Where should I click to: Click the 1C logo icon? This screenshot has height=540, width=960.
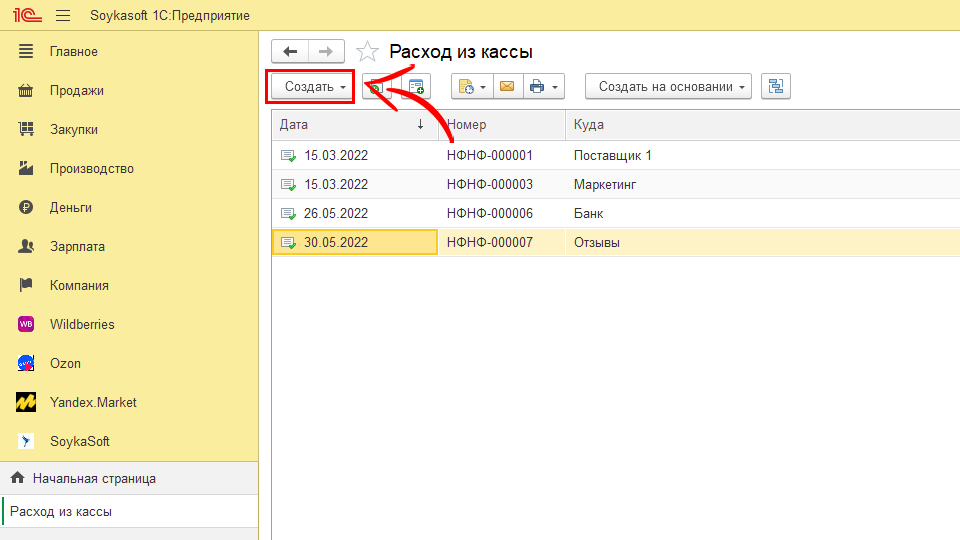tap(25, 16)
